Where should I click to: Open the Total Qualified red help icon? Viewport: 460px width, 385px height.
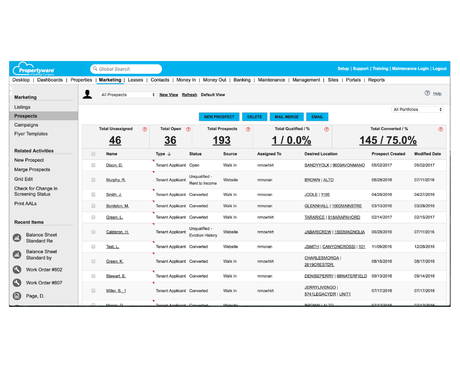click(326, 129)
